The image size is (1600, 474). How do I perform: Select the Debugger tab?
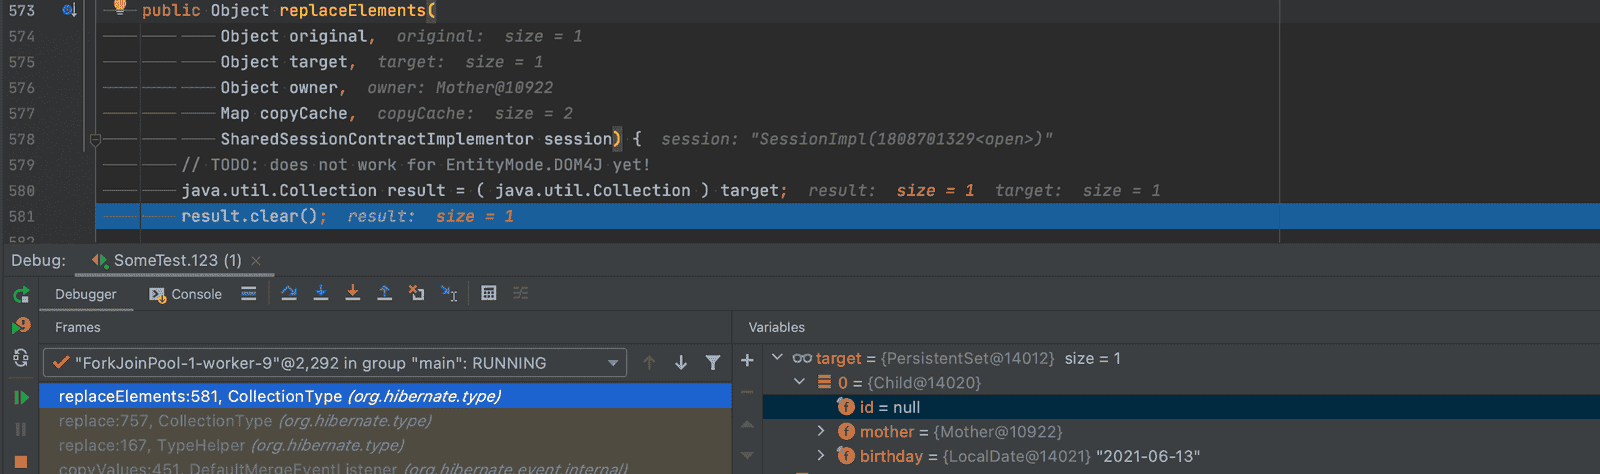click(86, 294)
